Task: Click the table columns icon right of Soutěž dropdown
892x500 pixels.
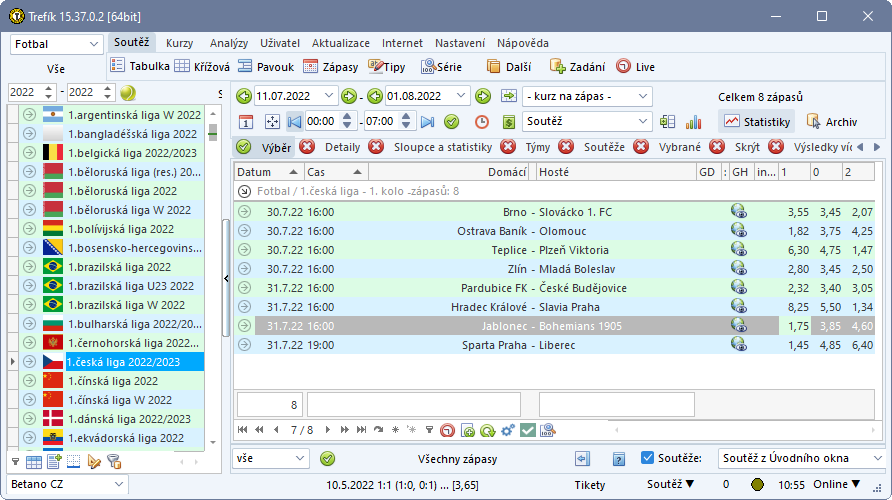Action: 667,122
